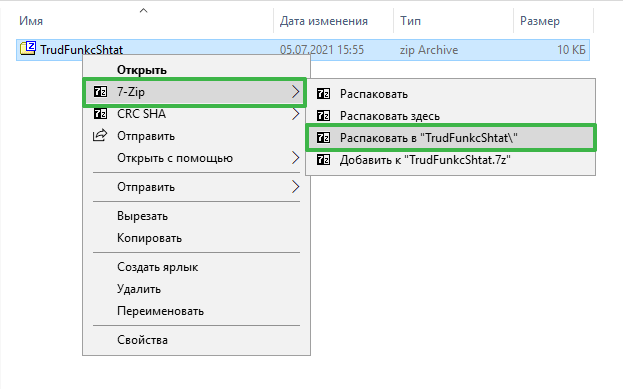Click the zip Archive type cell
The image size is (623, 389).
point(429,50)
